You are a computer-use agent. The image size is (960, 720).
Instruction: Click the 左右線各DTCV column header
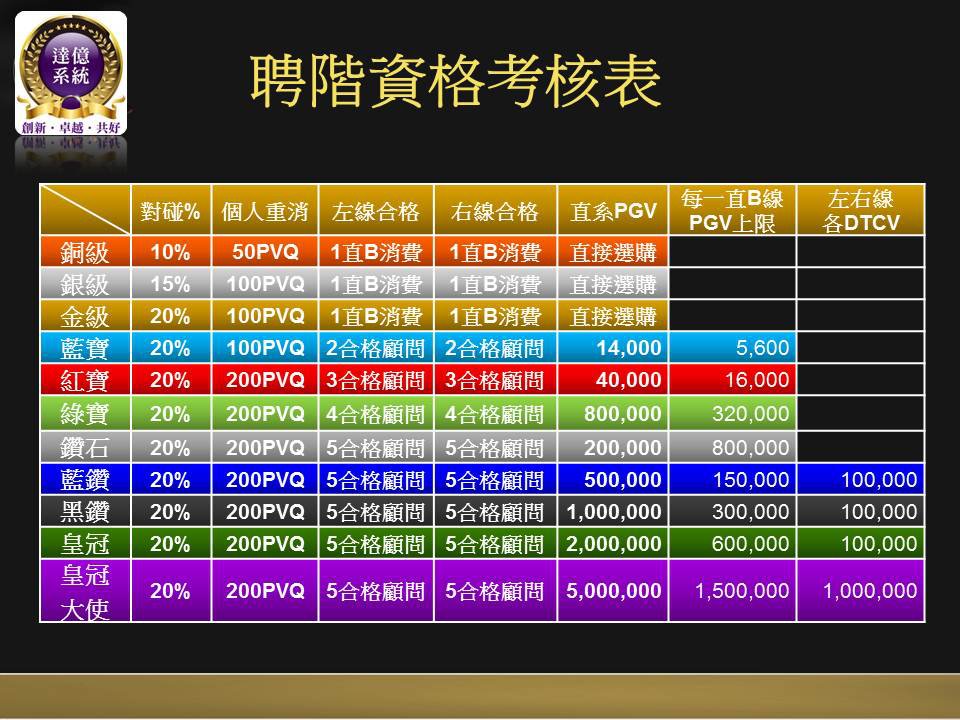[860, 210]
